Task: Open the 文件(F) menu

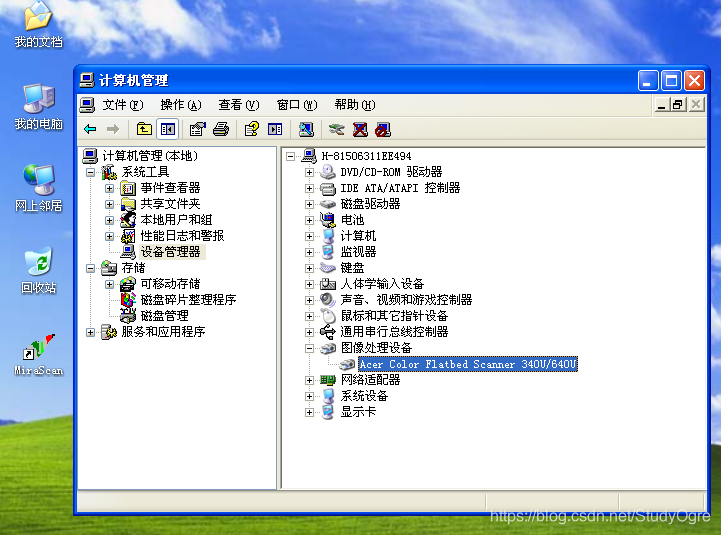Action: pos(123,105)
